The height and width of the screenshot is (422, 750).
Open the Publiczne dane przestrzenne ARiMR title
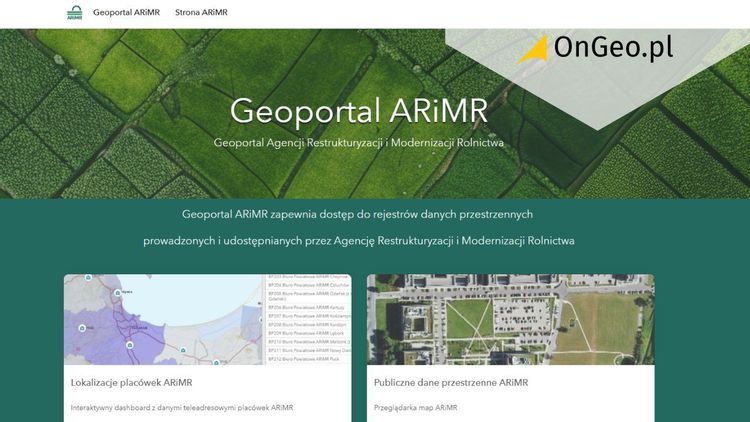coord(451,383)
